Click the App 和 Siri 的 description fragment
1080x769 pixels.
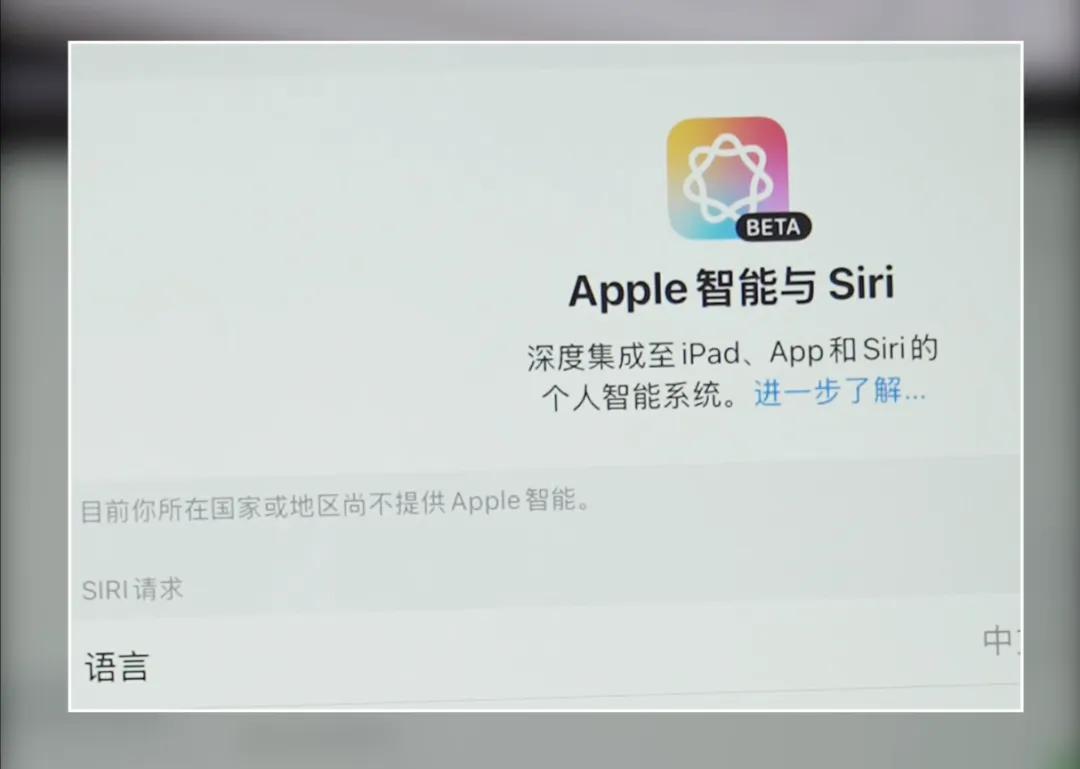click(853, 349)
